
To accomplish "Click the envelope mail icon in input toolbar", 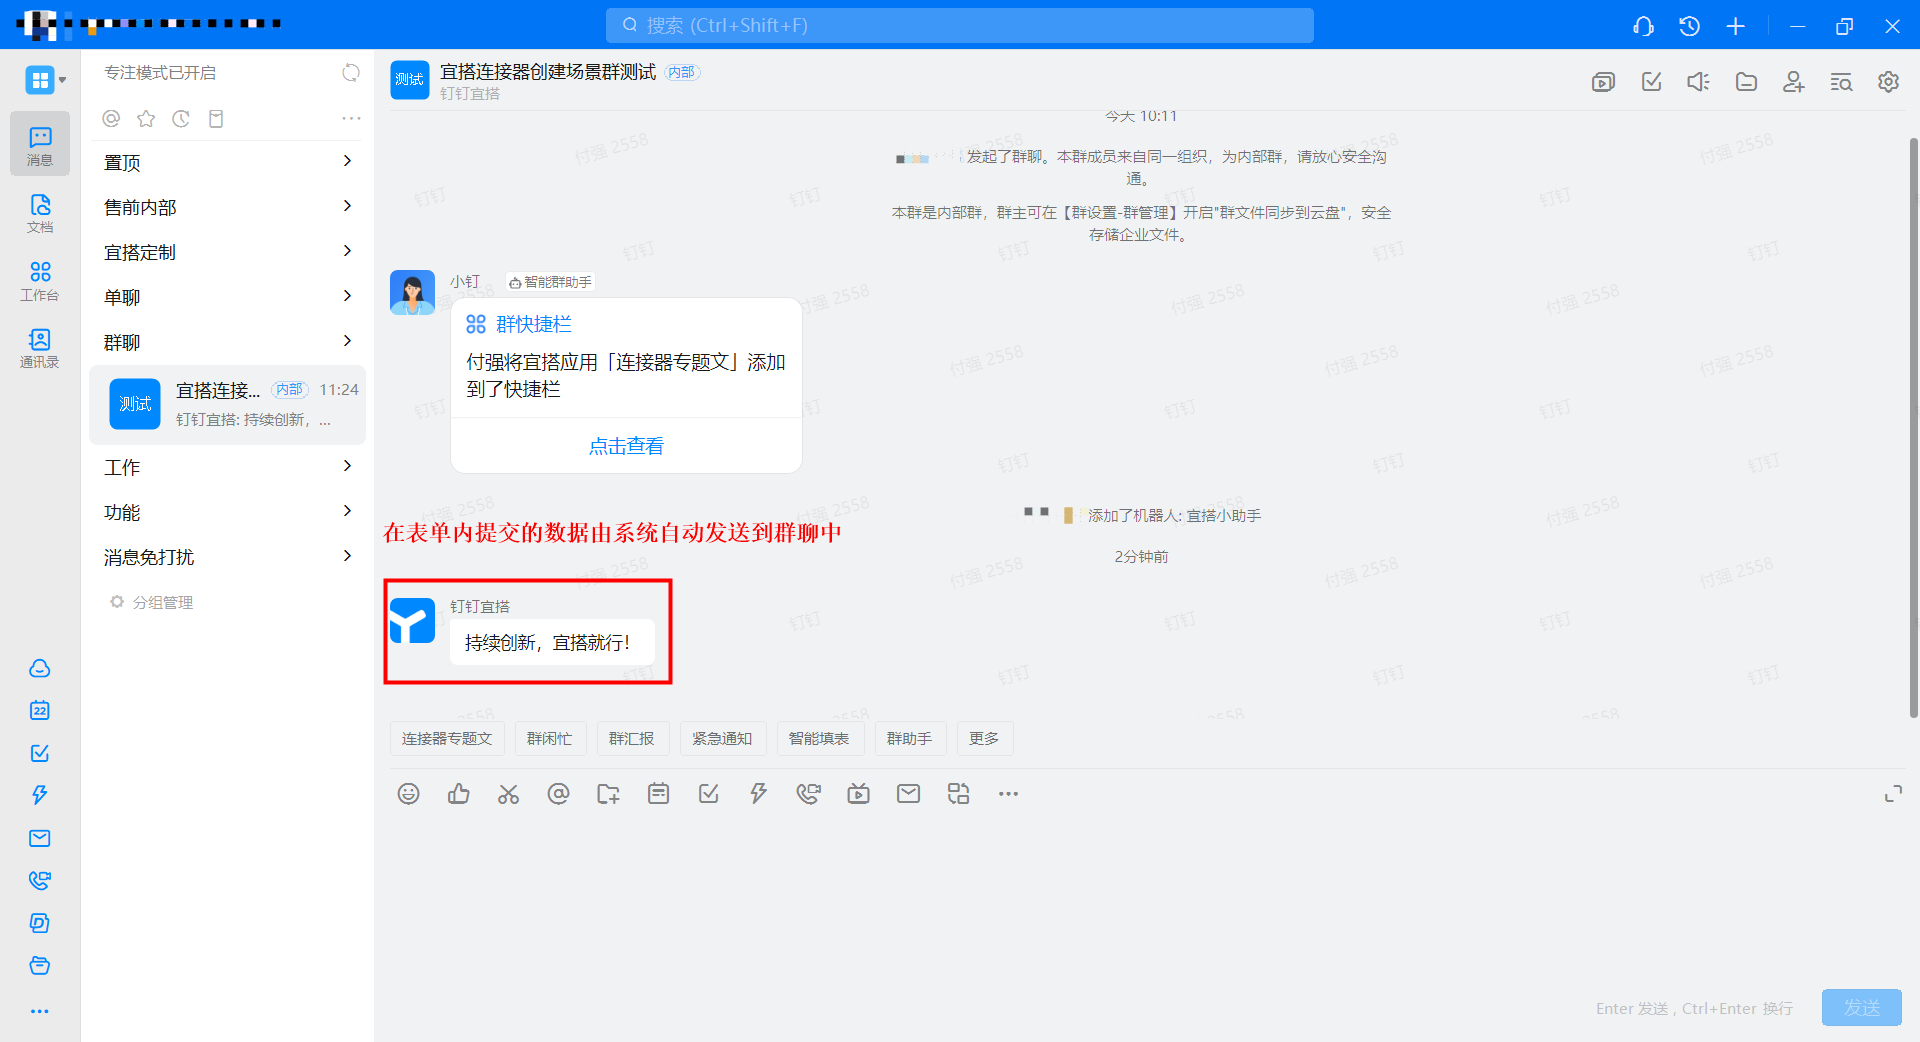I will pyautogui.click(x=908, y=794).
